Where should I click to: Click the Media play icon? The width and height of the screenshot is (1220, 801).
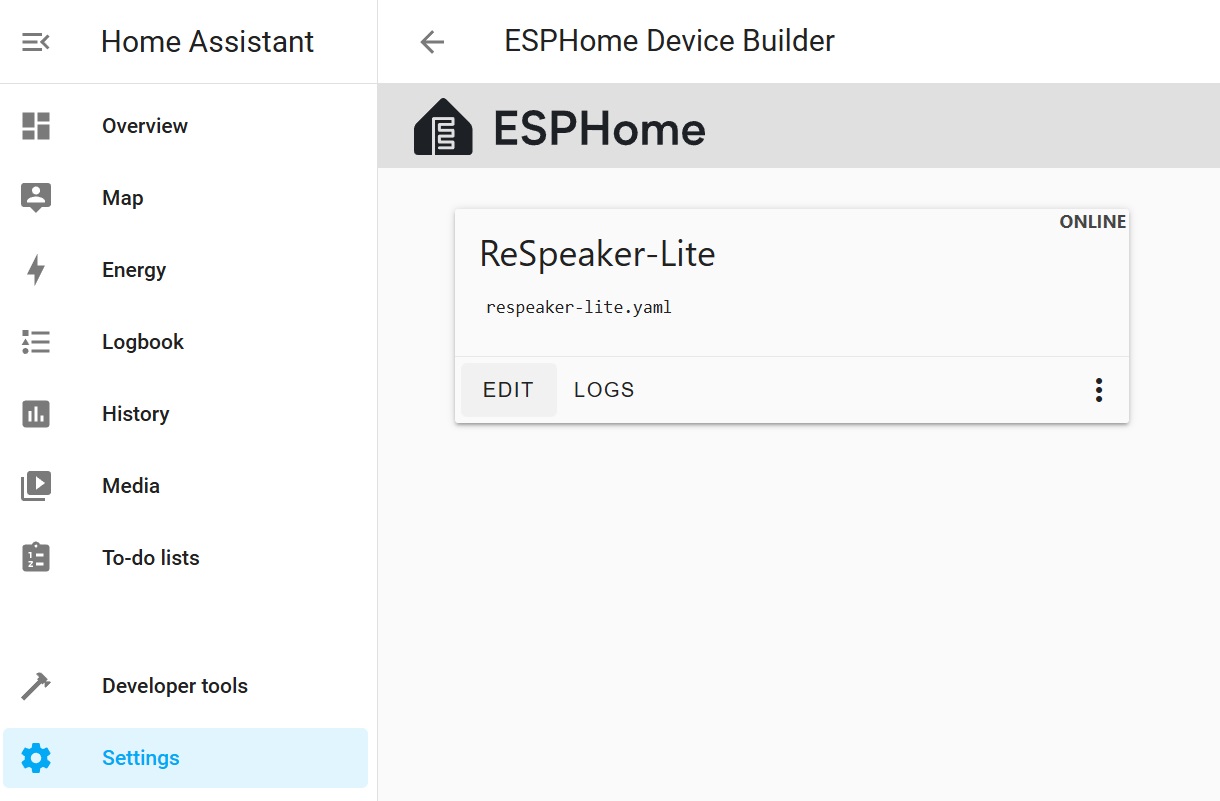(36, 486)
